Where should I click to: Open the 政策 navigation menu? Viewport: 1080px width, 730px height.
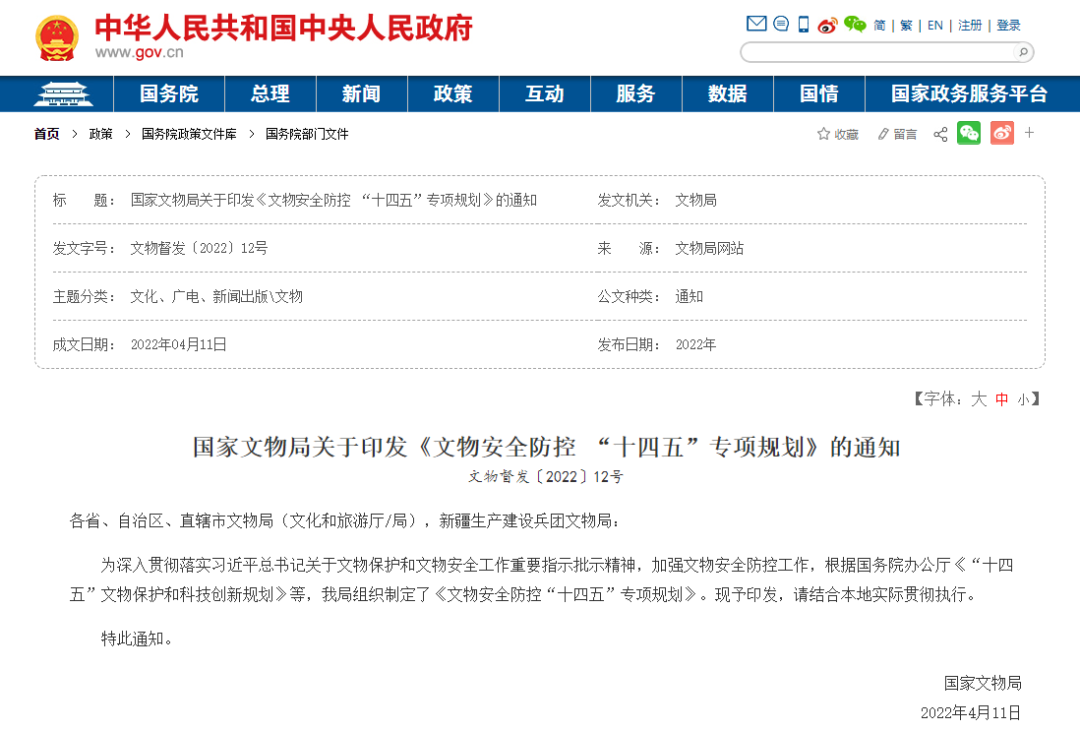click(x=453, y=94)
